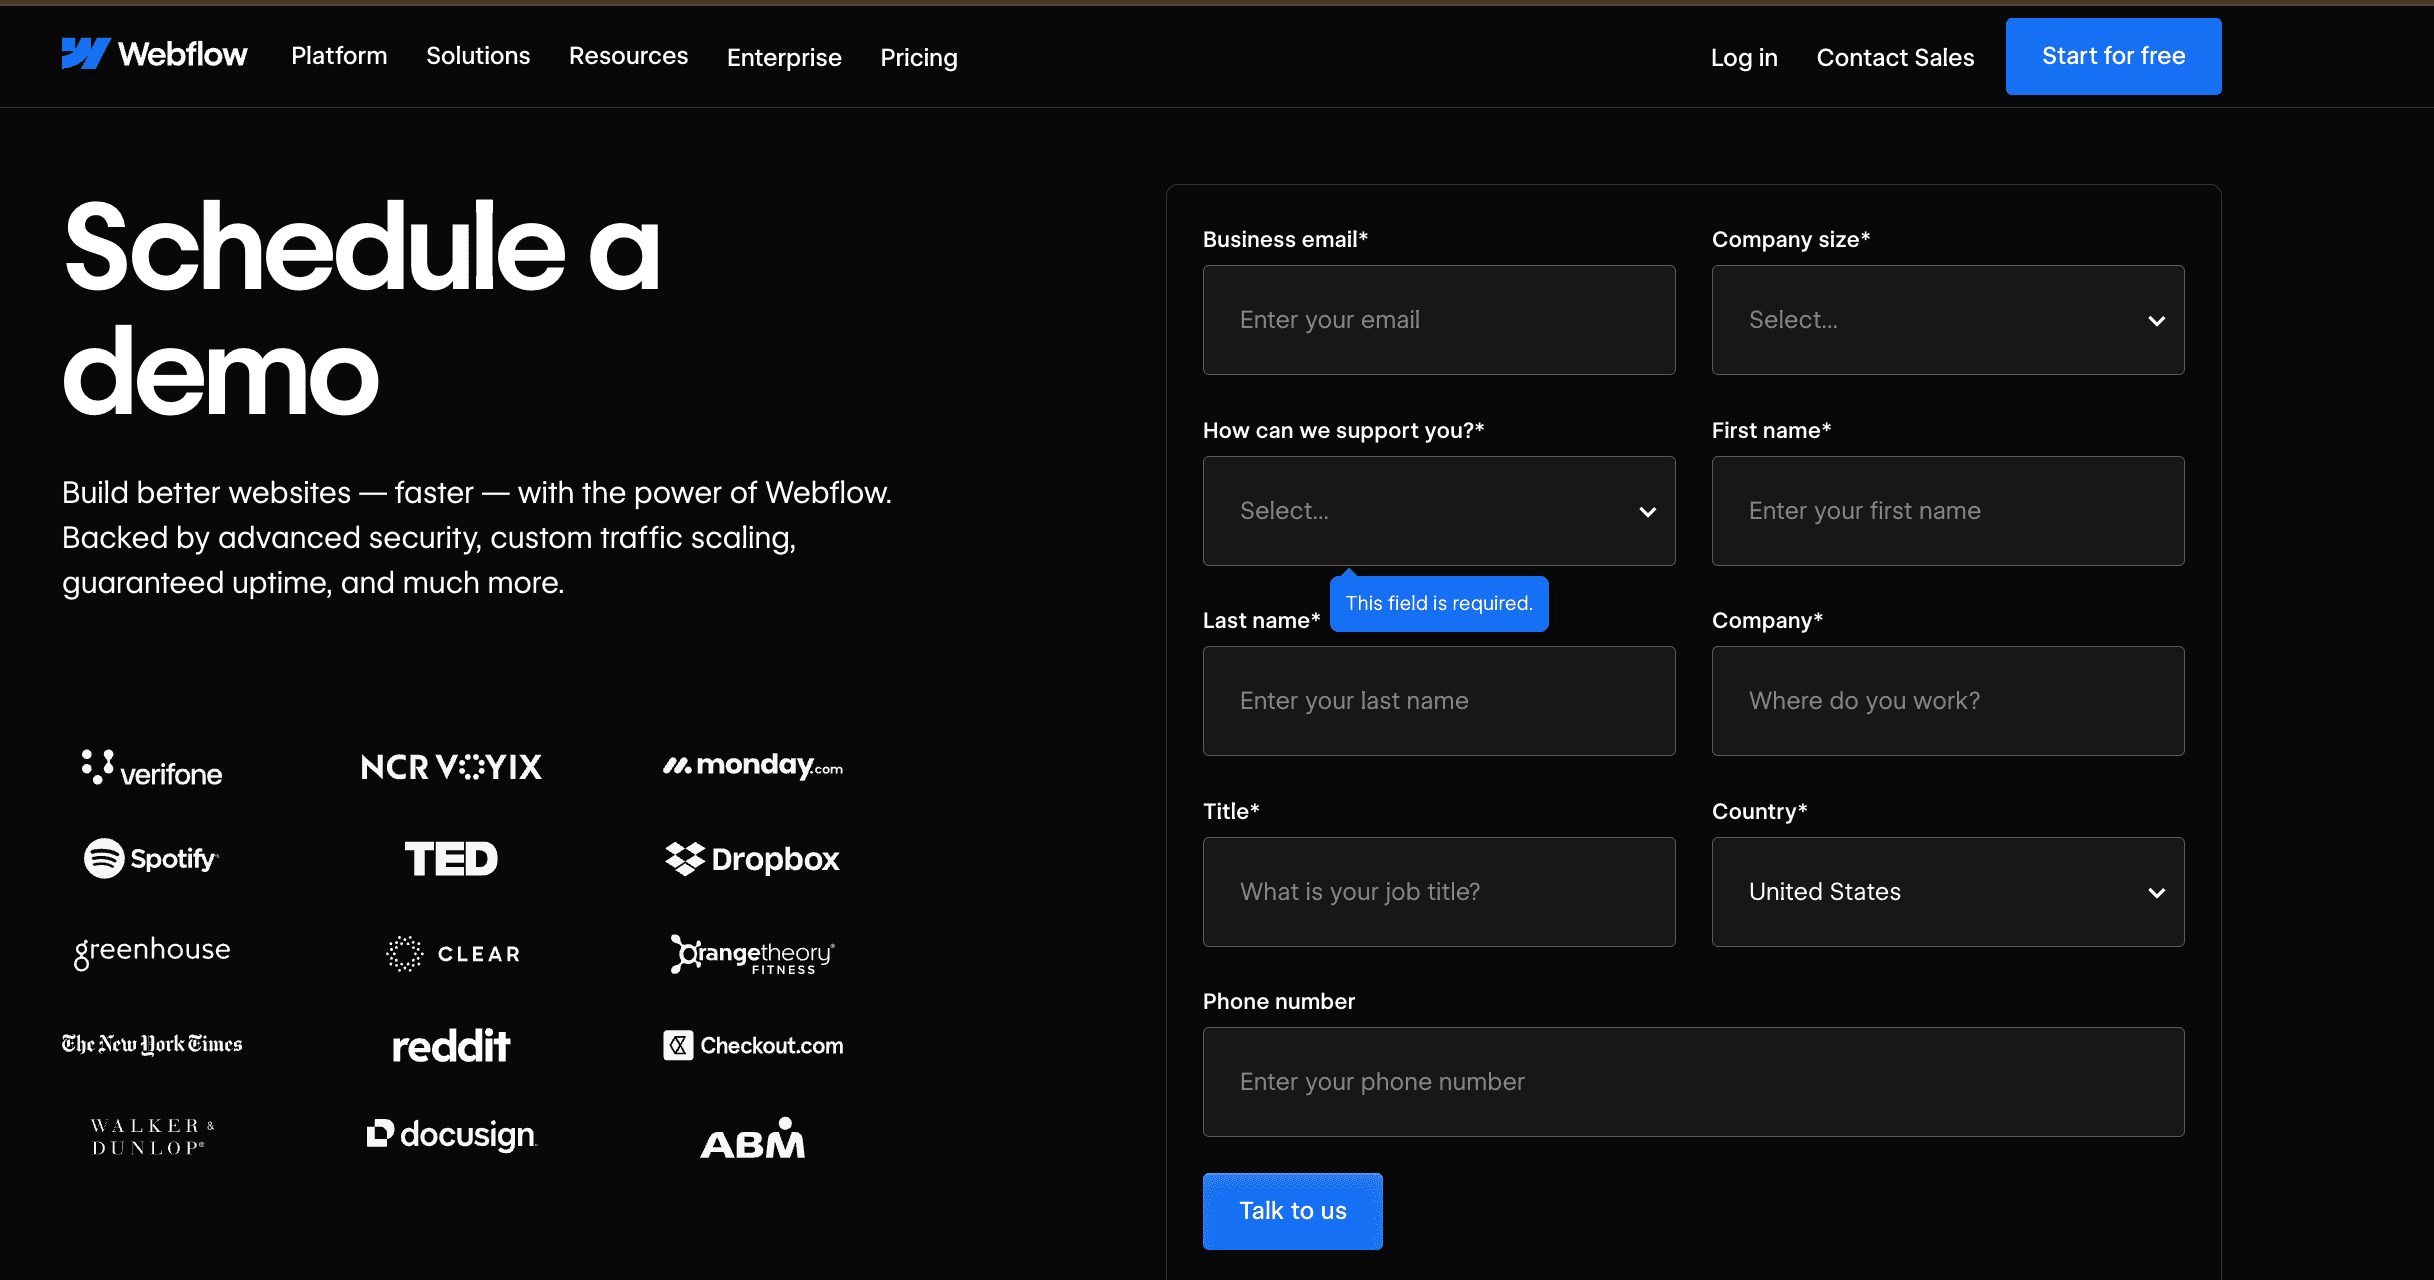Screen dimensions: 2434x1280
Task: Expand the How can we support you dropdown
Action: 1438,511
